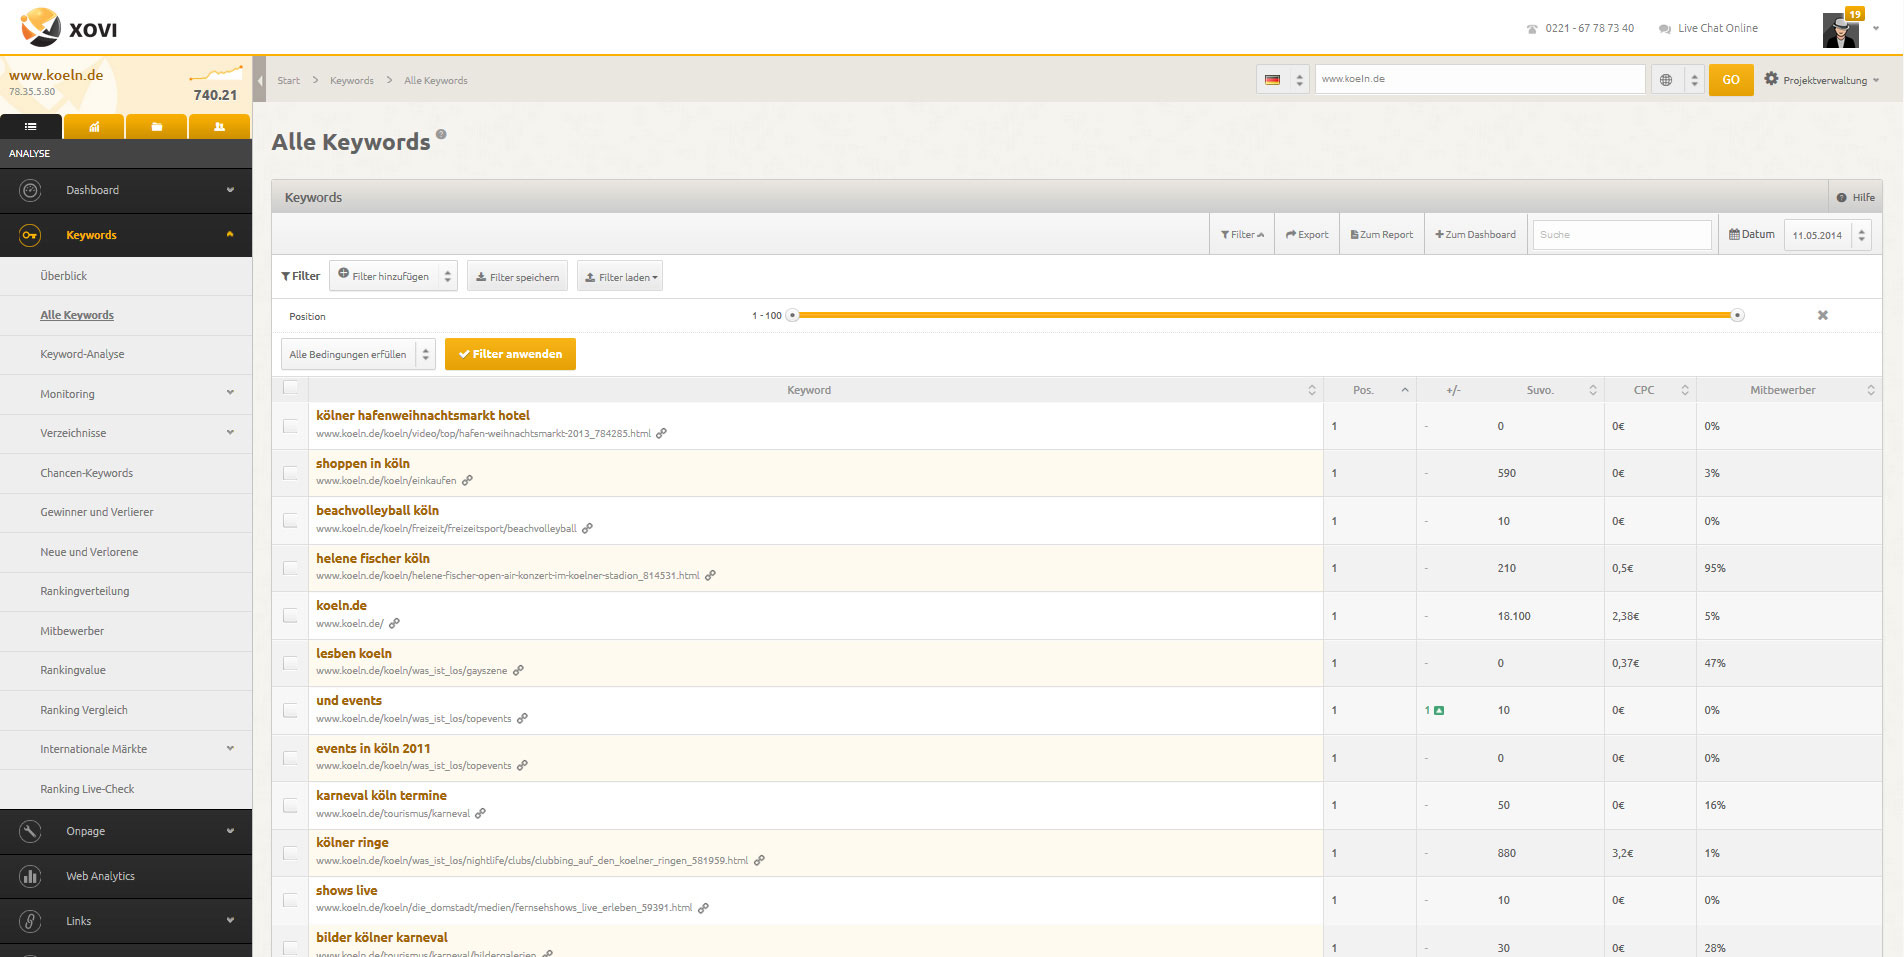This screenshot has width=1904, height=957.
Task: Click the Zum Report button
Action: click(1381, 235)
